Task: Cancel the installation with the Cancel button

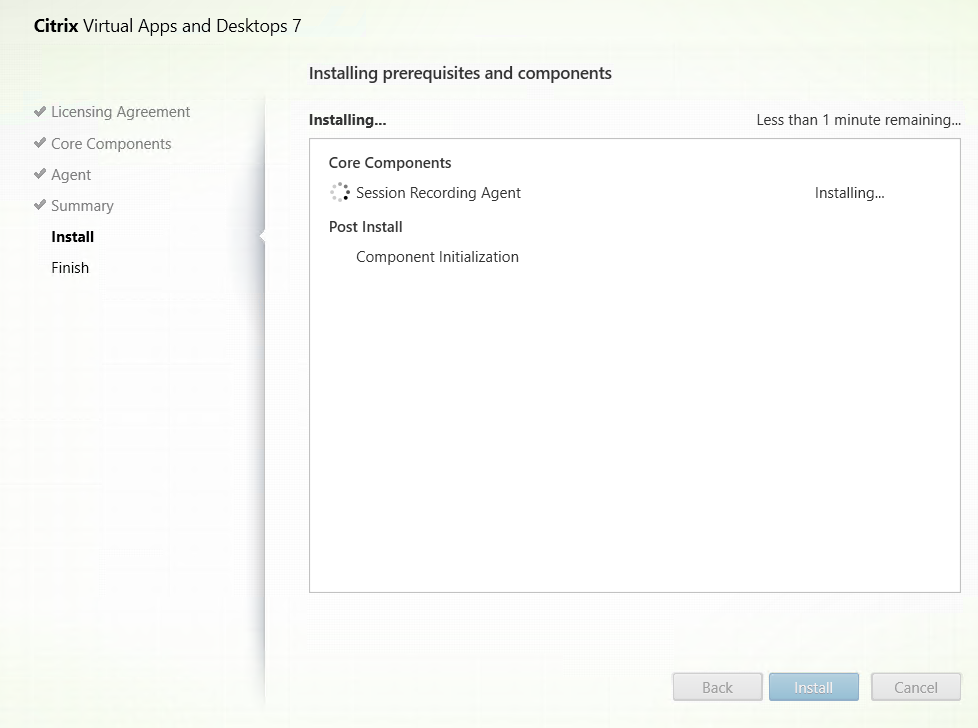Action: 915,687
